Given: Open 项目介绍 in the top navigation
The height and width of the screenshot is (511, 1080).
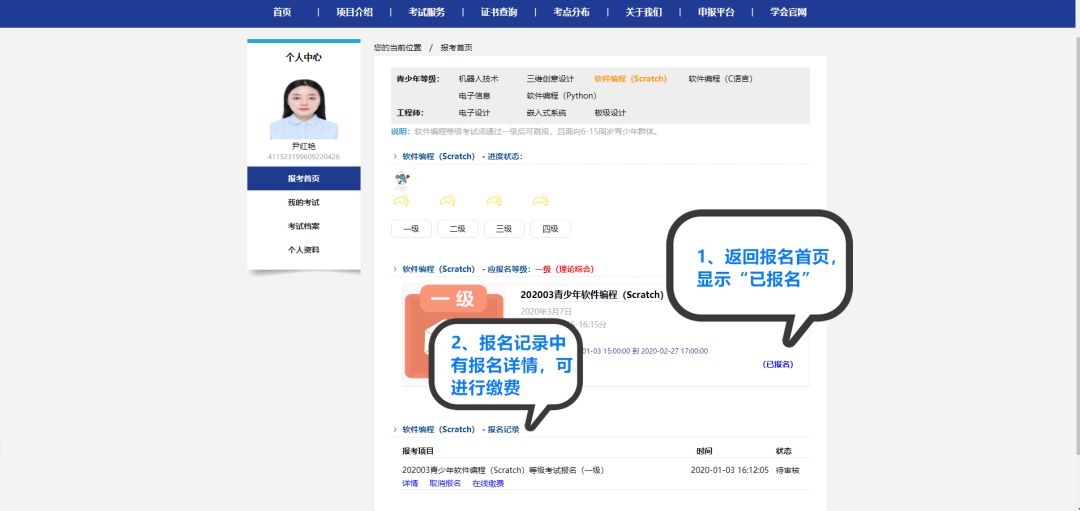Looking at the screenshot, I should coord(354,12).
